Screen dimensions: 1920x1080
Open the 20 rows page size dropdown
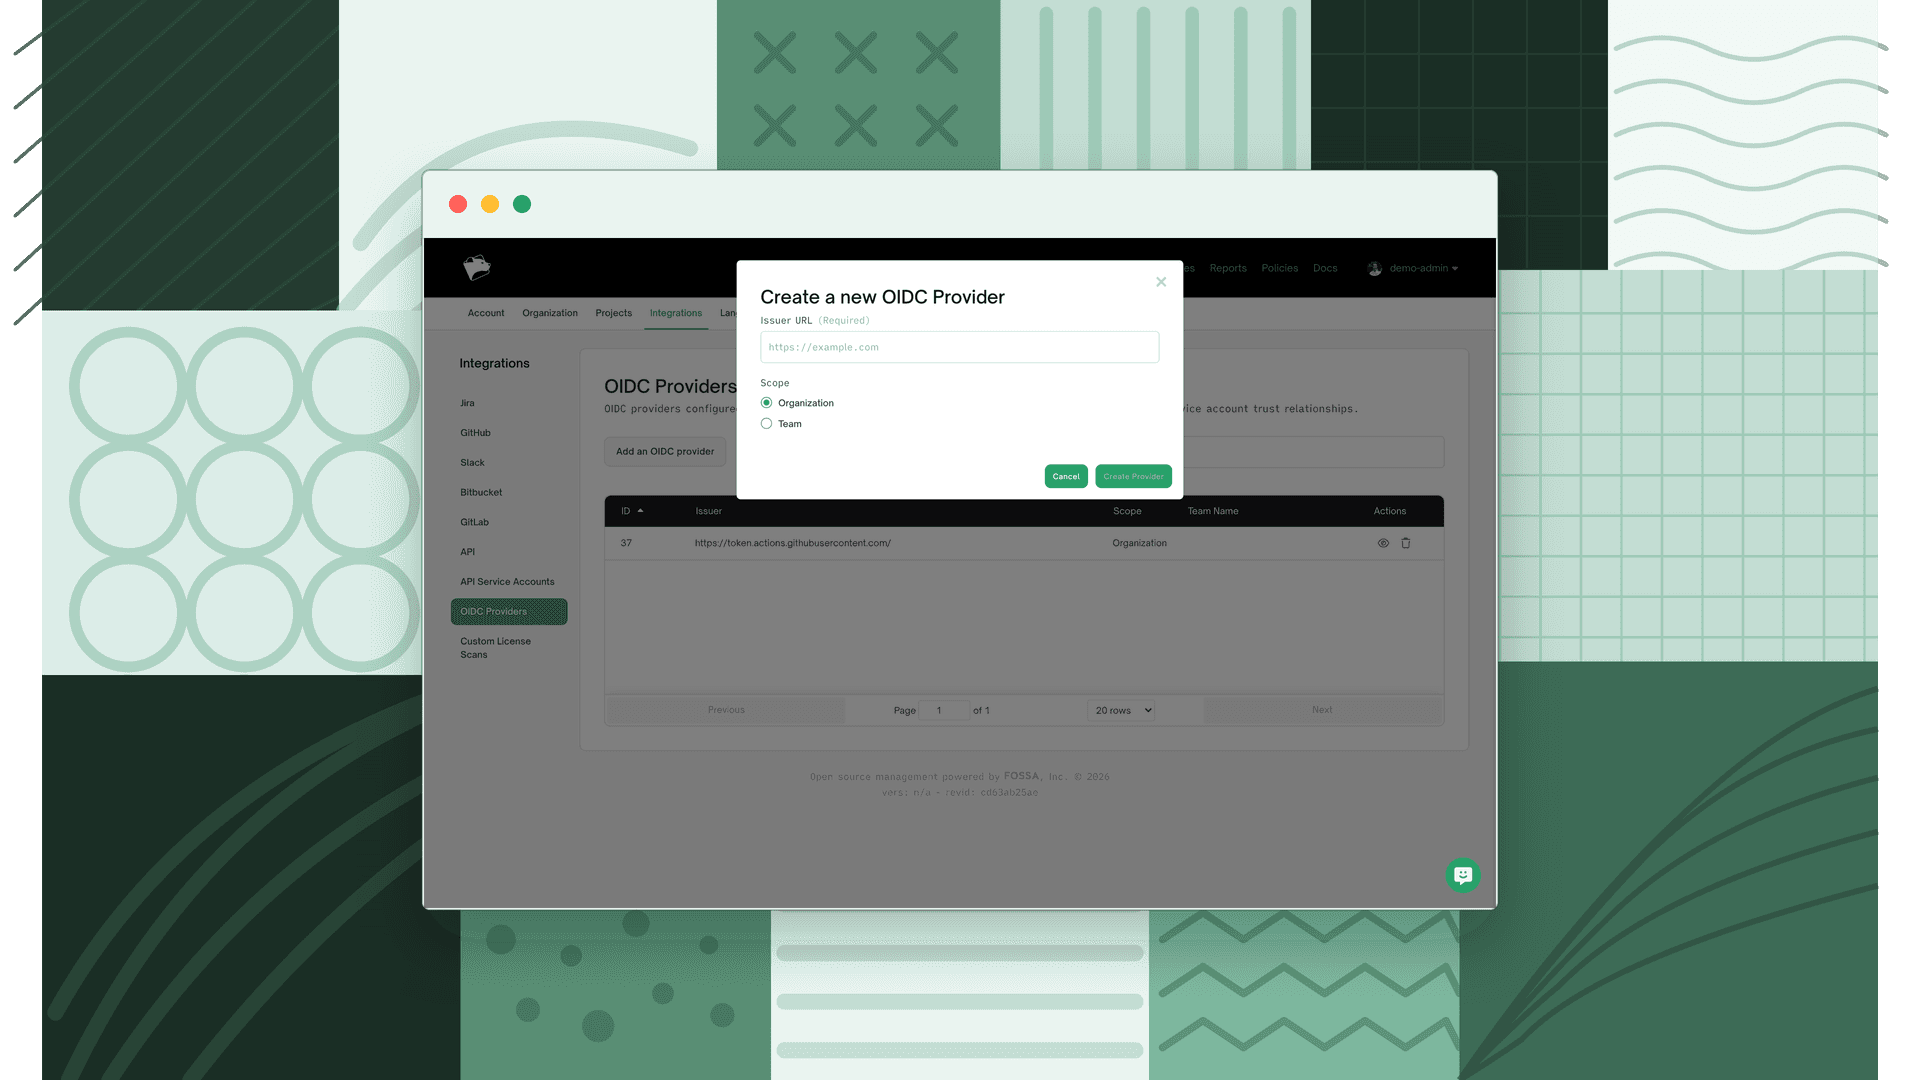1121,710
